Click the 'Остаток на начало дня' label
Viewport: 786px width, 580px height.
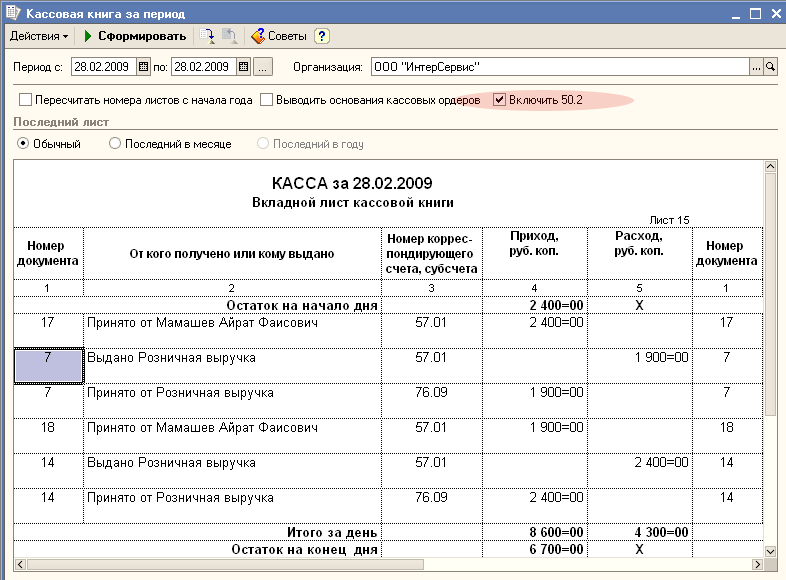[302, 305]
